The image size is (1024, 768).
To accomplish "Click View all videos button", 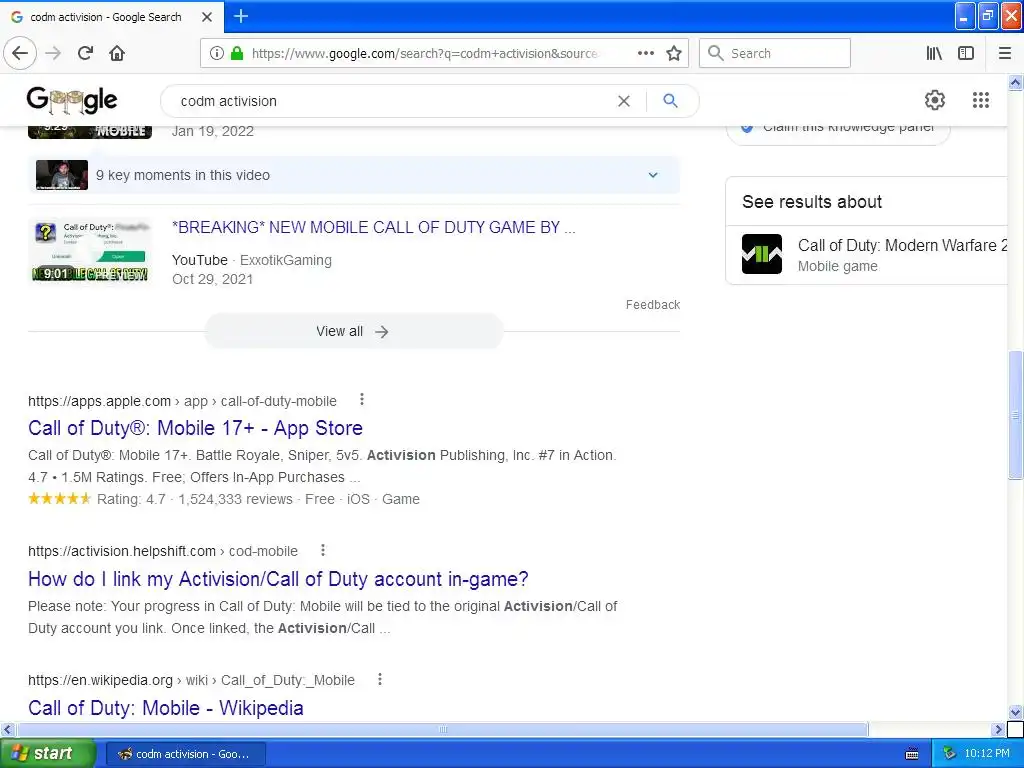I will (x=353, y=331).
